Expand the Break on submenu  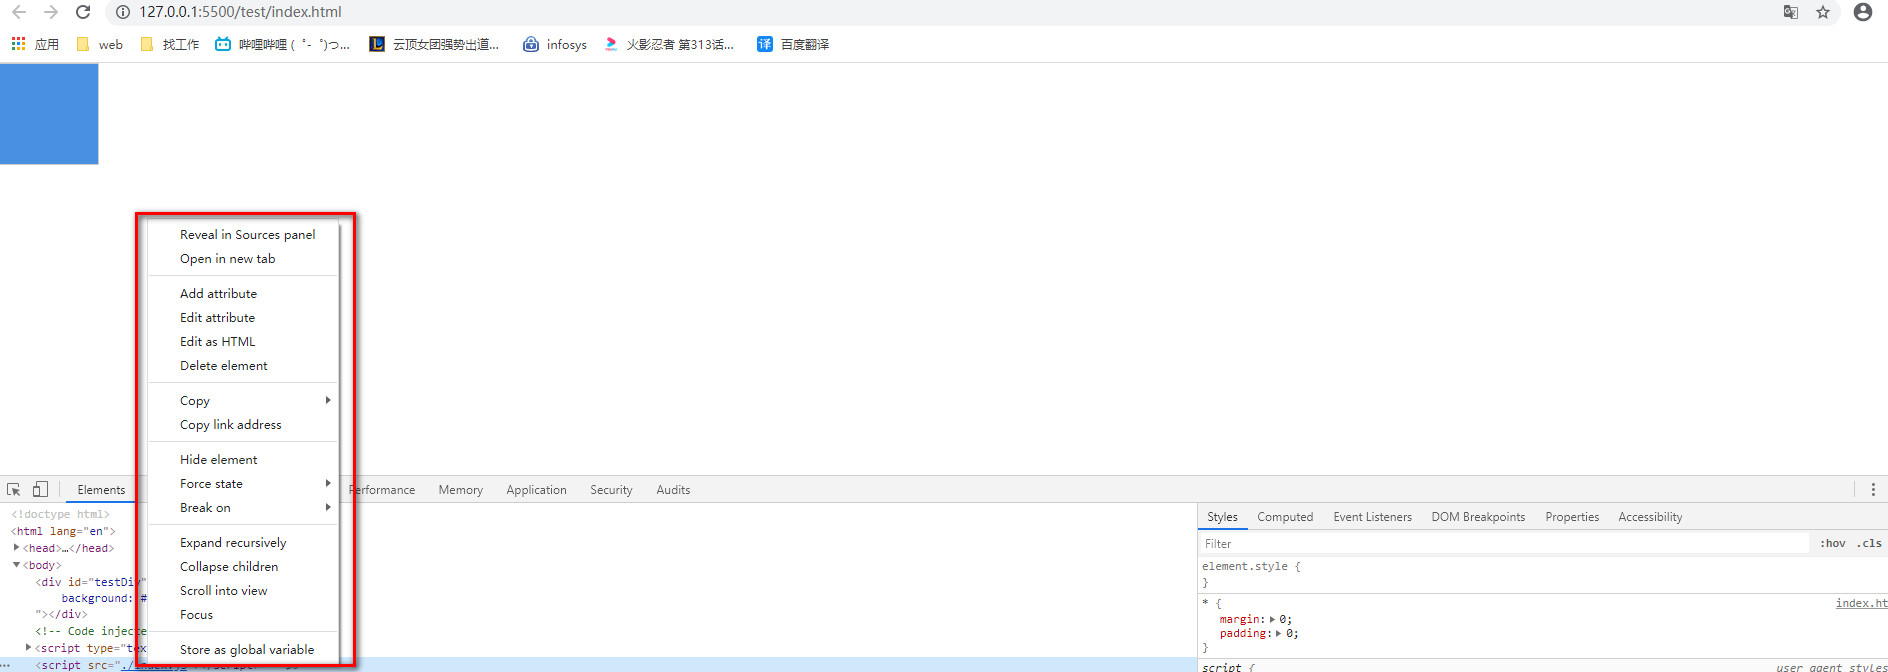(x=244, y=507)
